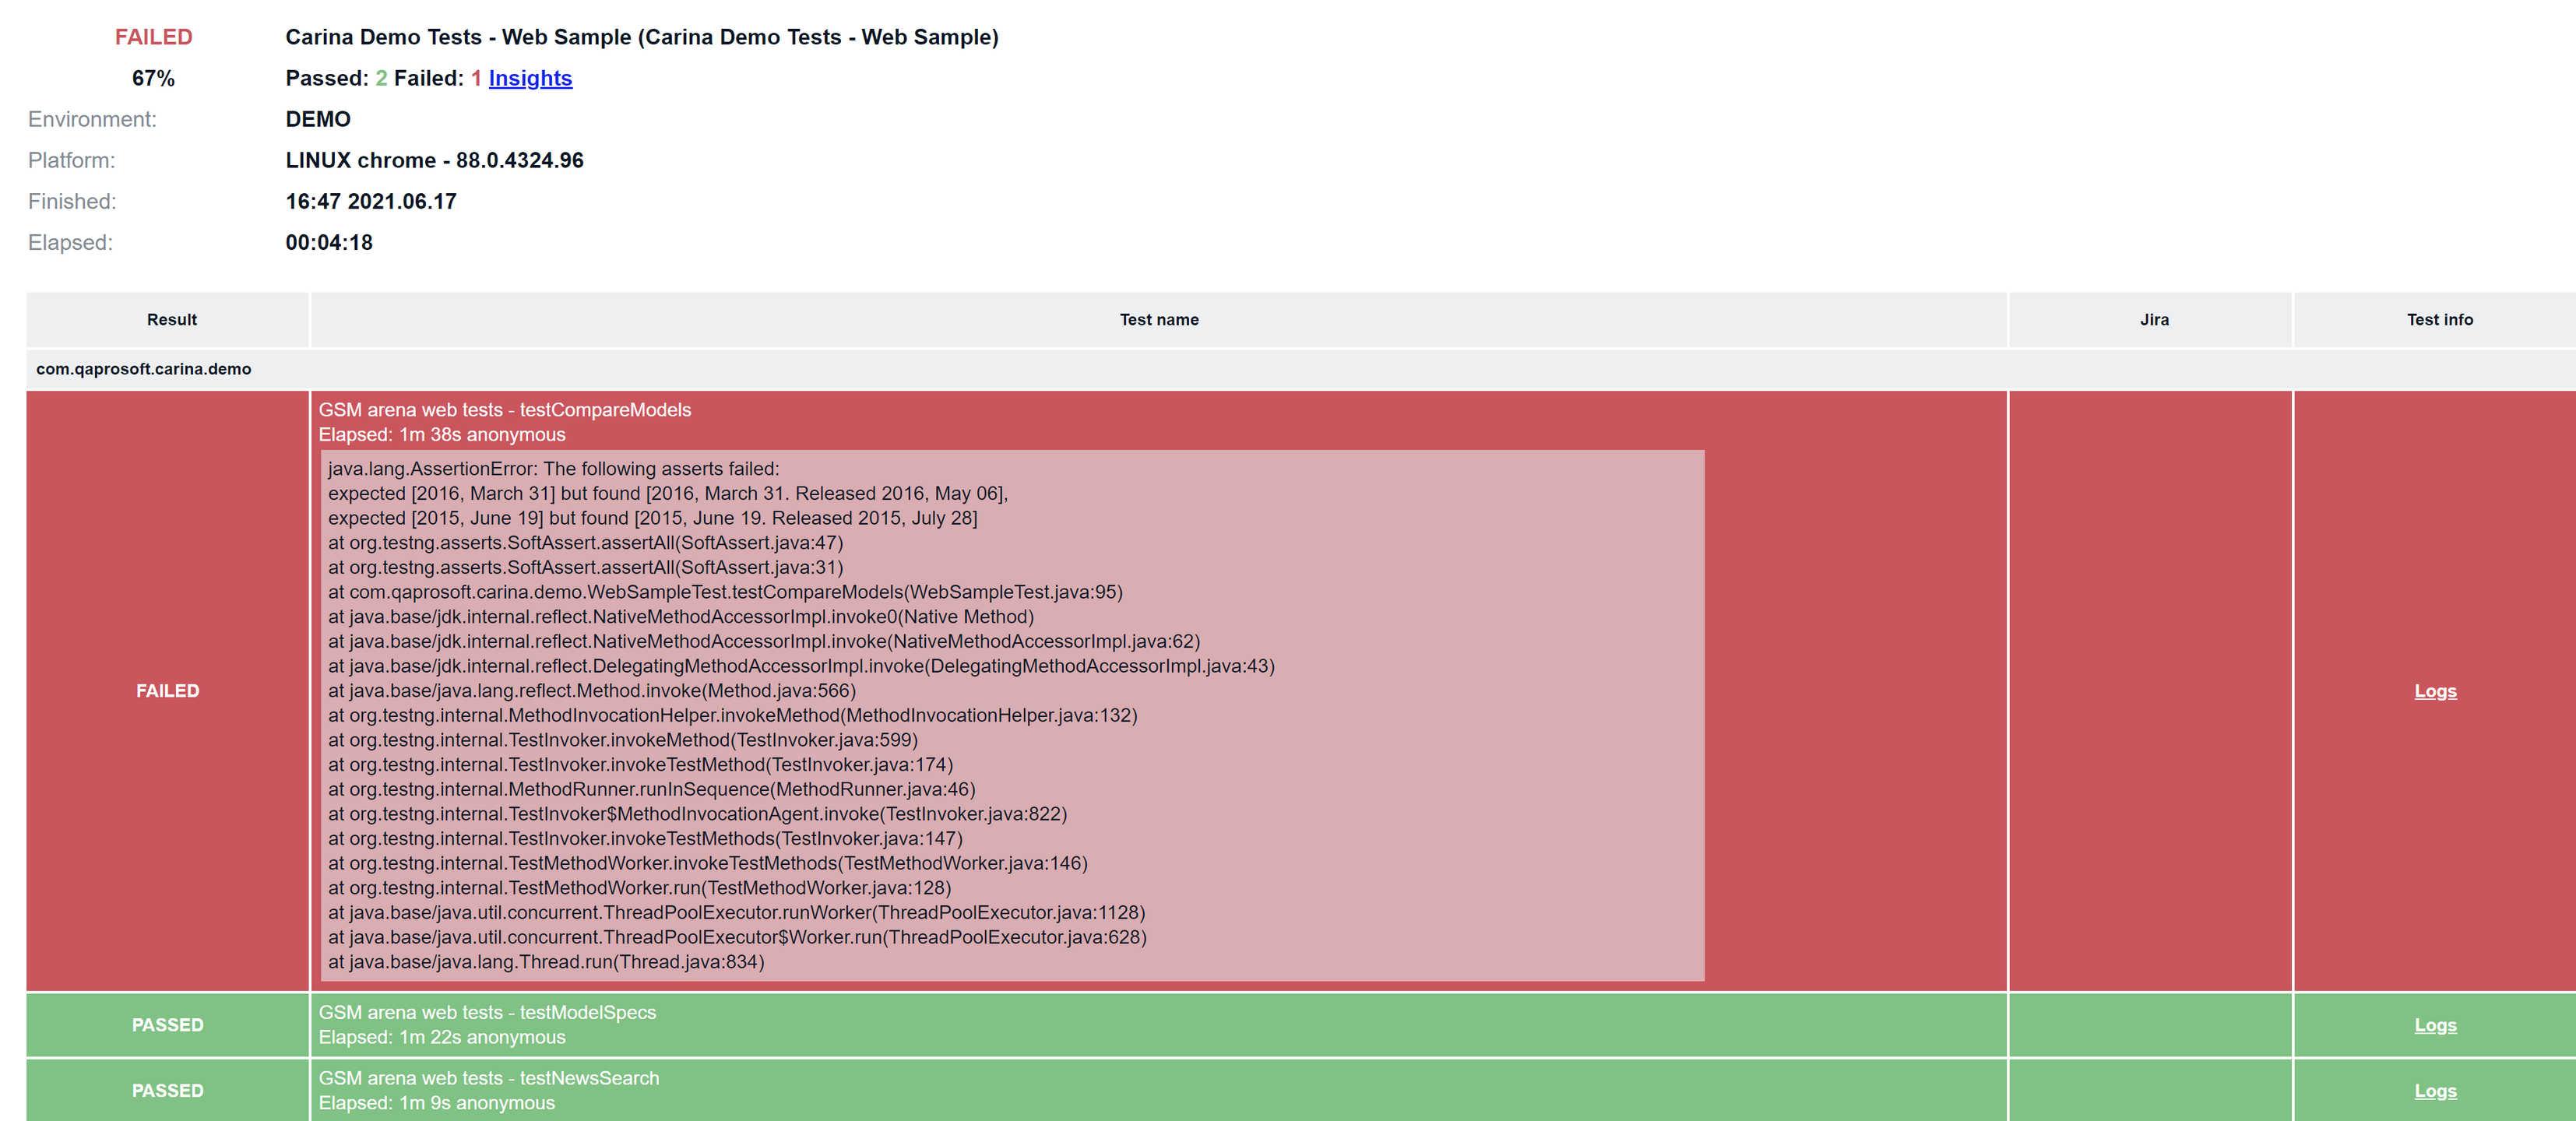Image resolution: width=2576 pixels, height=1121 pixels.
Task: Click the testModelSpecs test name
Action: [487, 1012]
